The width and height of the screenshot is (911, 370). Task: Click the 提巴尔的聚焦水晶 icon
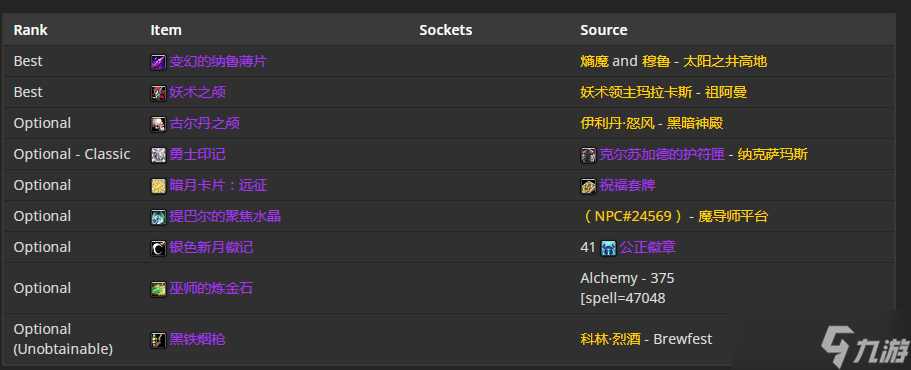(158, 217)
